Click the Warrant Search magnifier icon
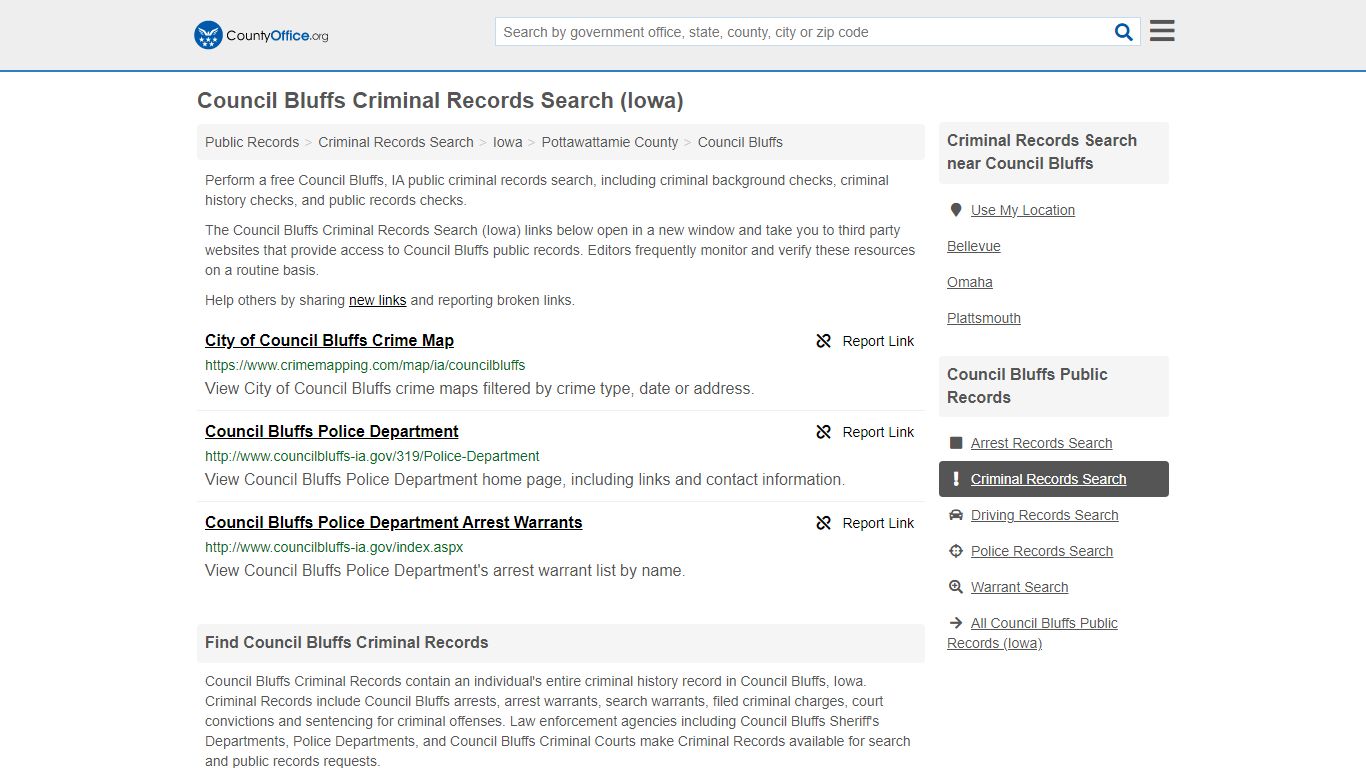 coord(956,587)
